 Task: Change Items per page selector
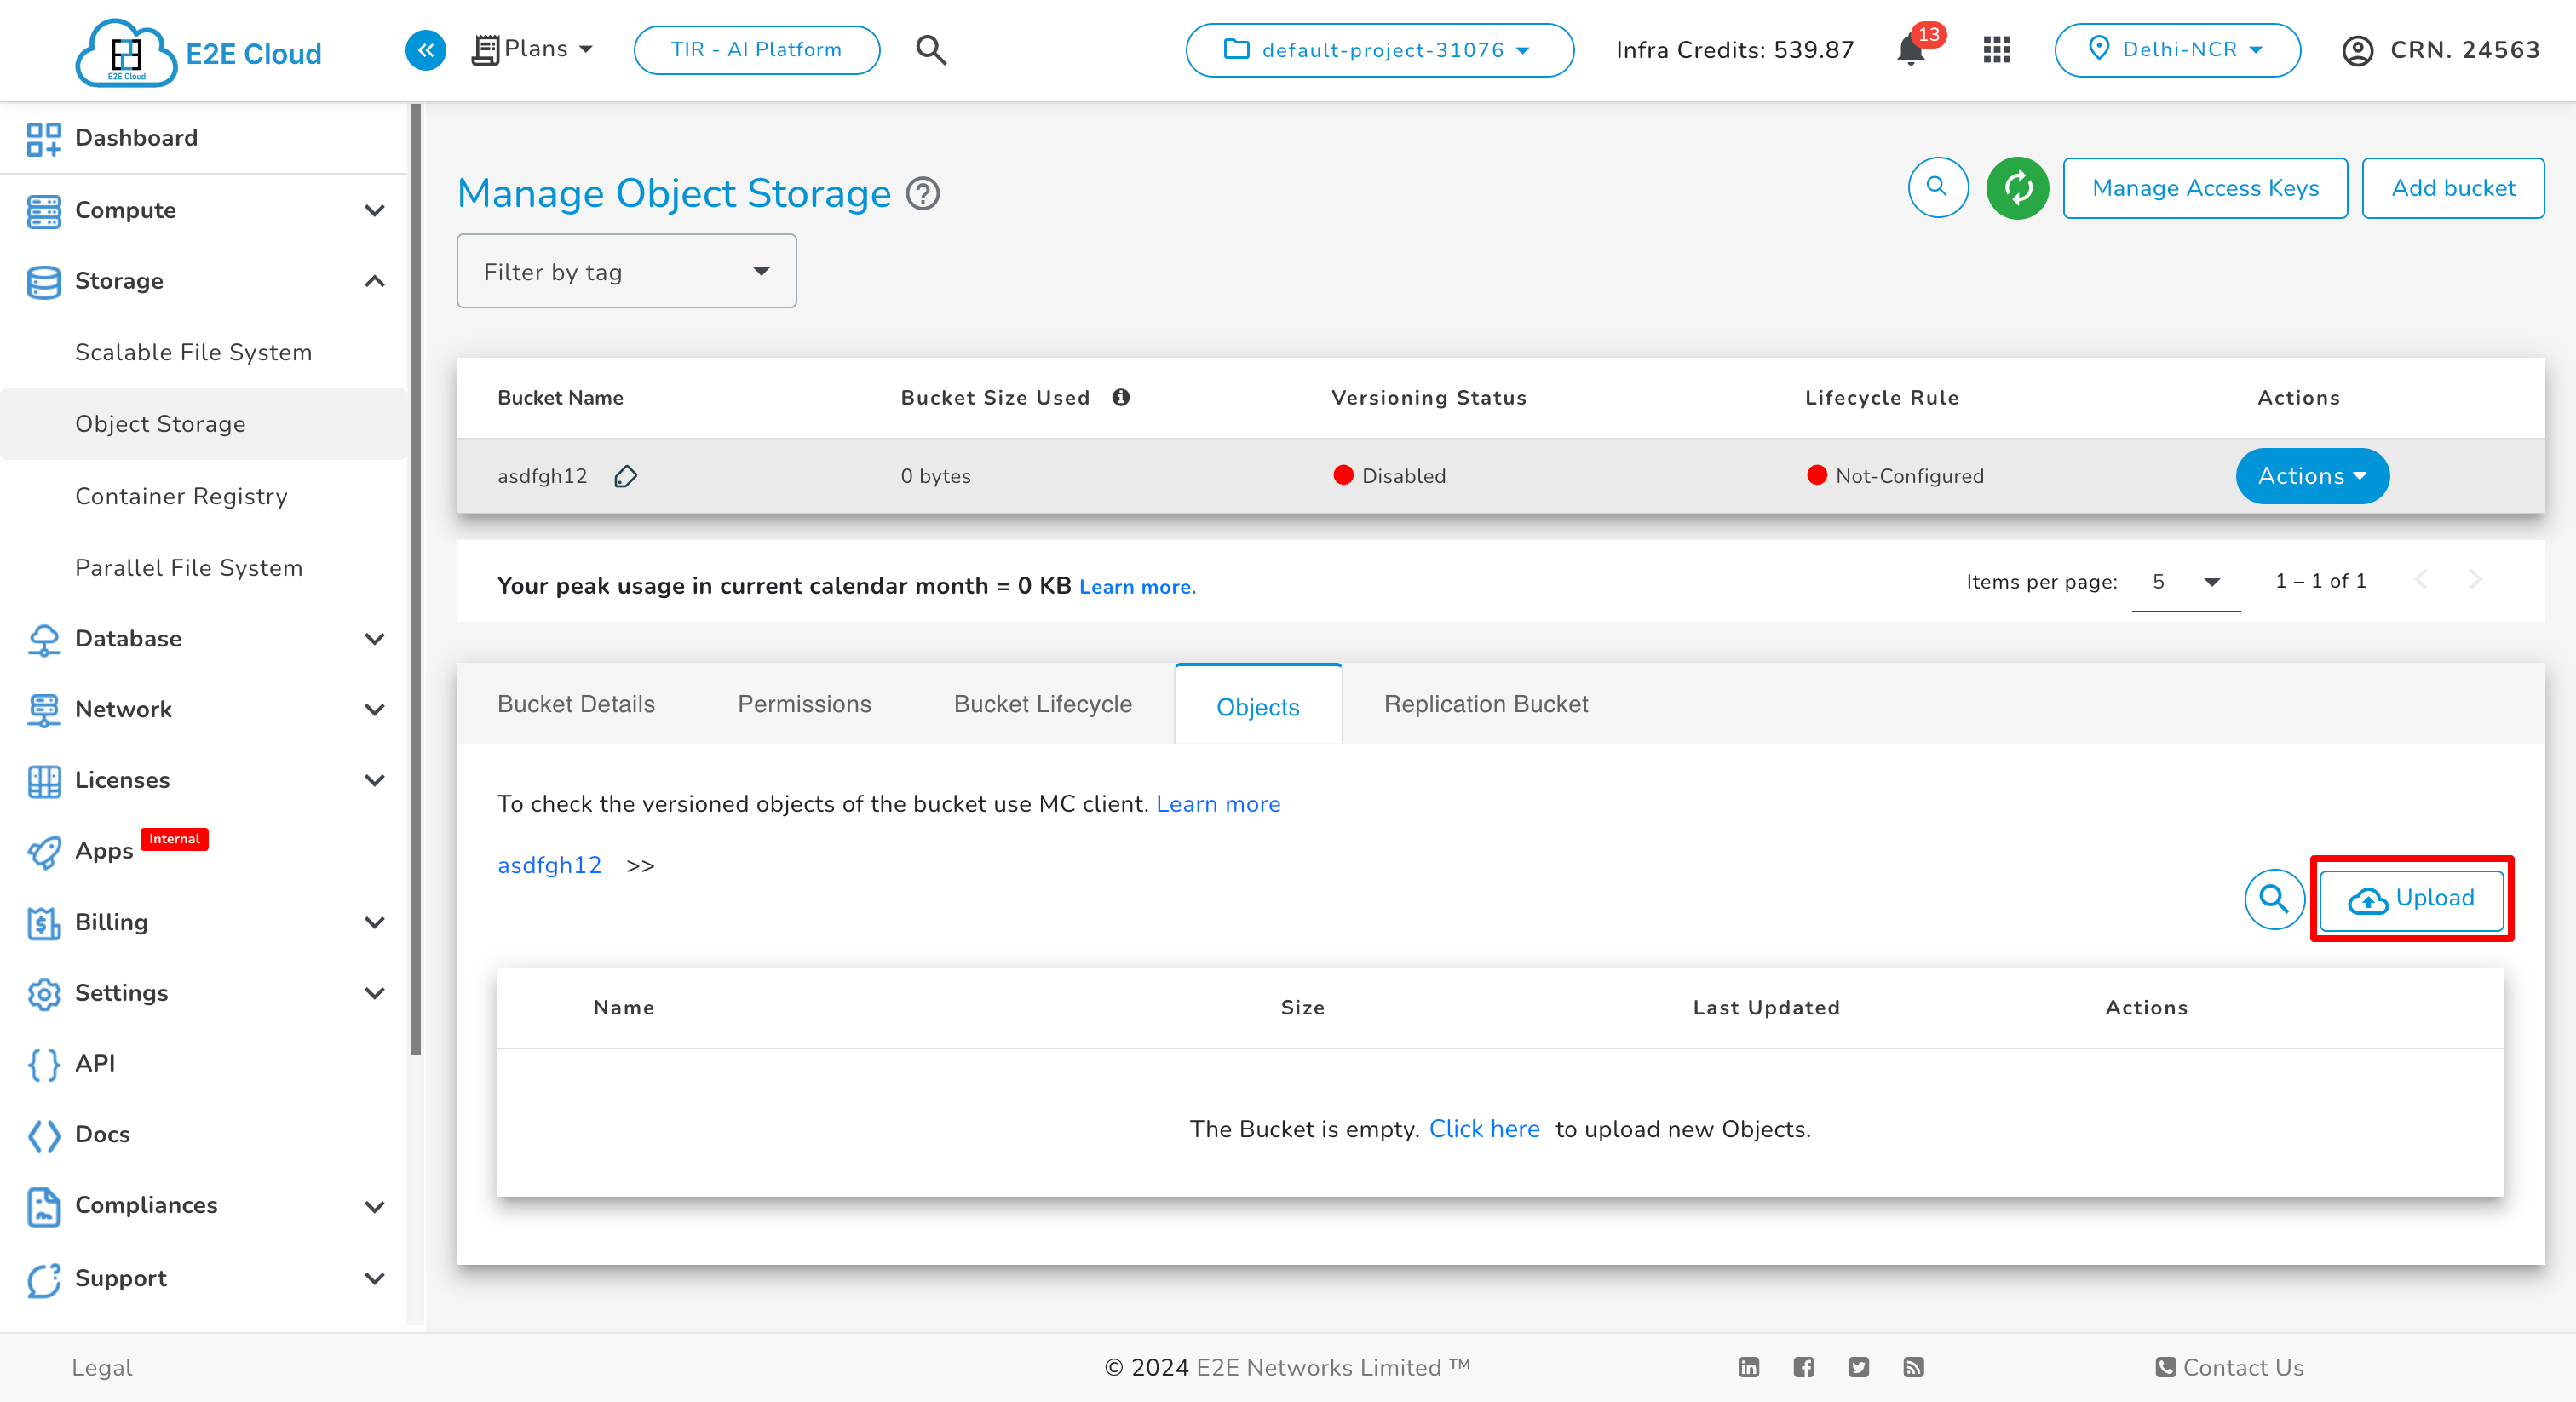point(2186,582)
